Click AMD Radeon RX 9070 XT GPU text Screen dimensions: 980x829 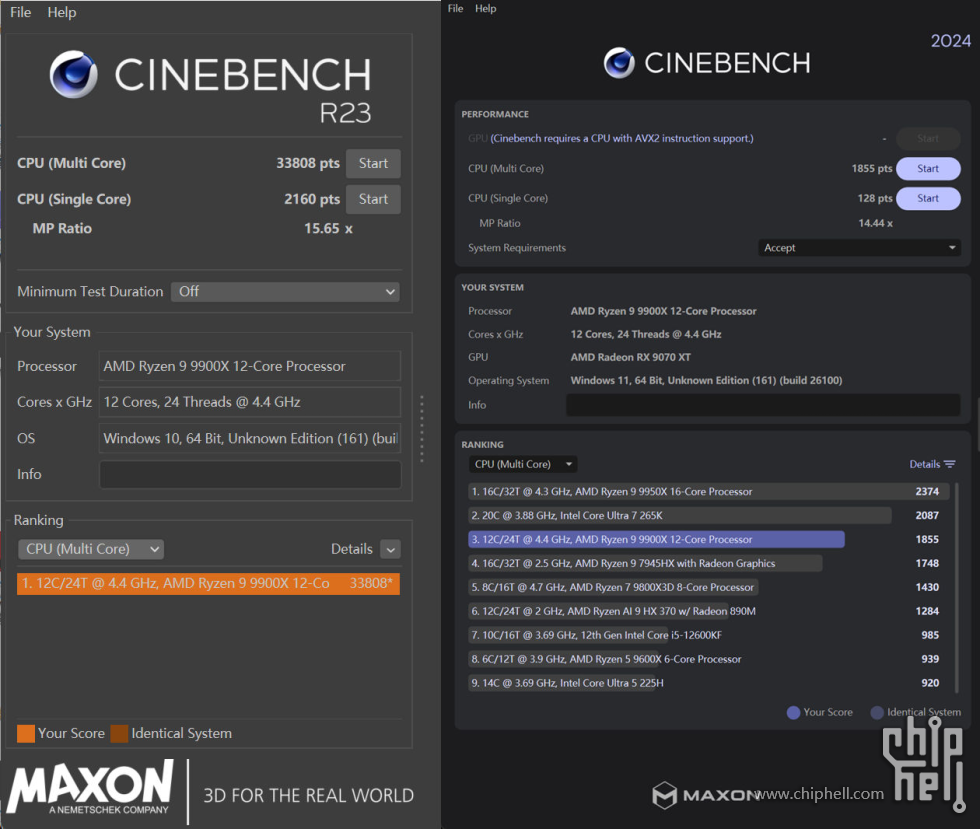click(631, 357)
